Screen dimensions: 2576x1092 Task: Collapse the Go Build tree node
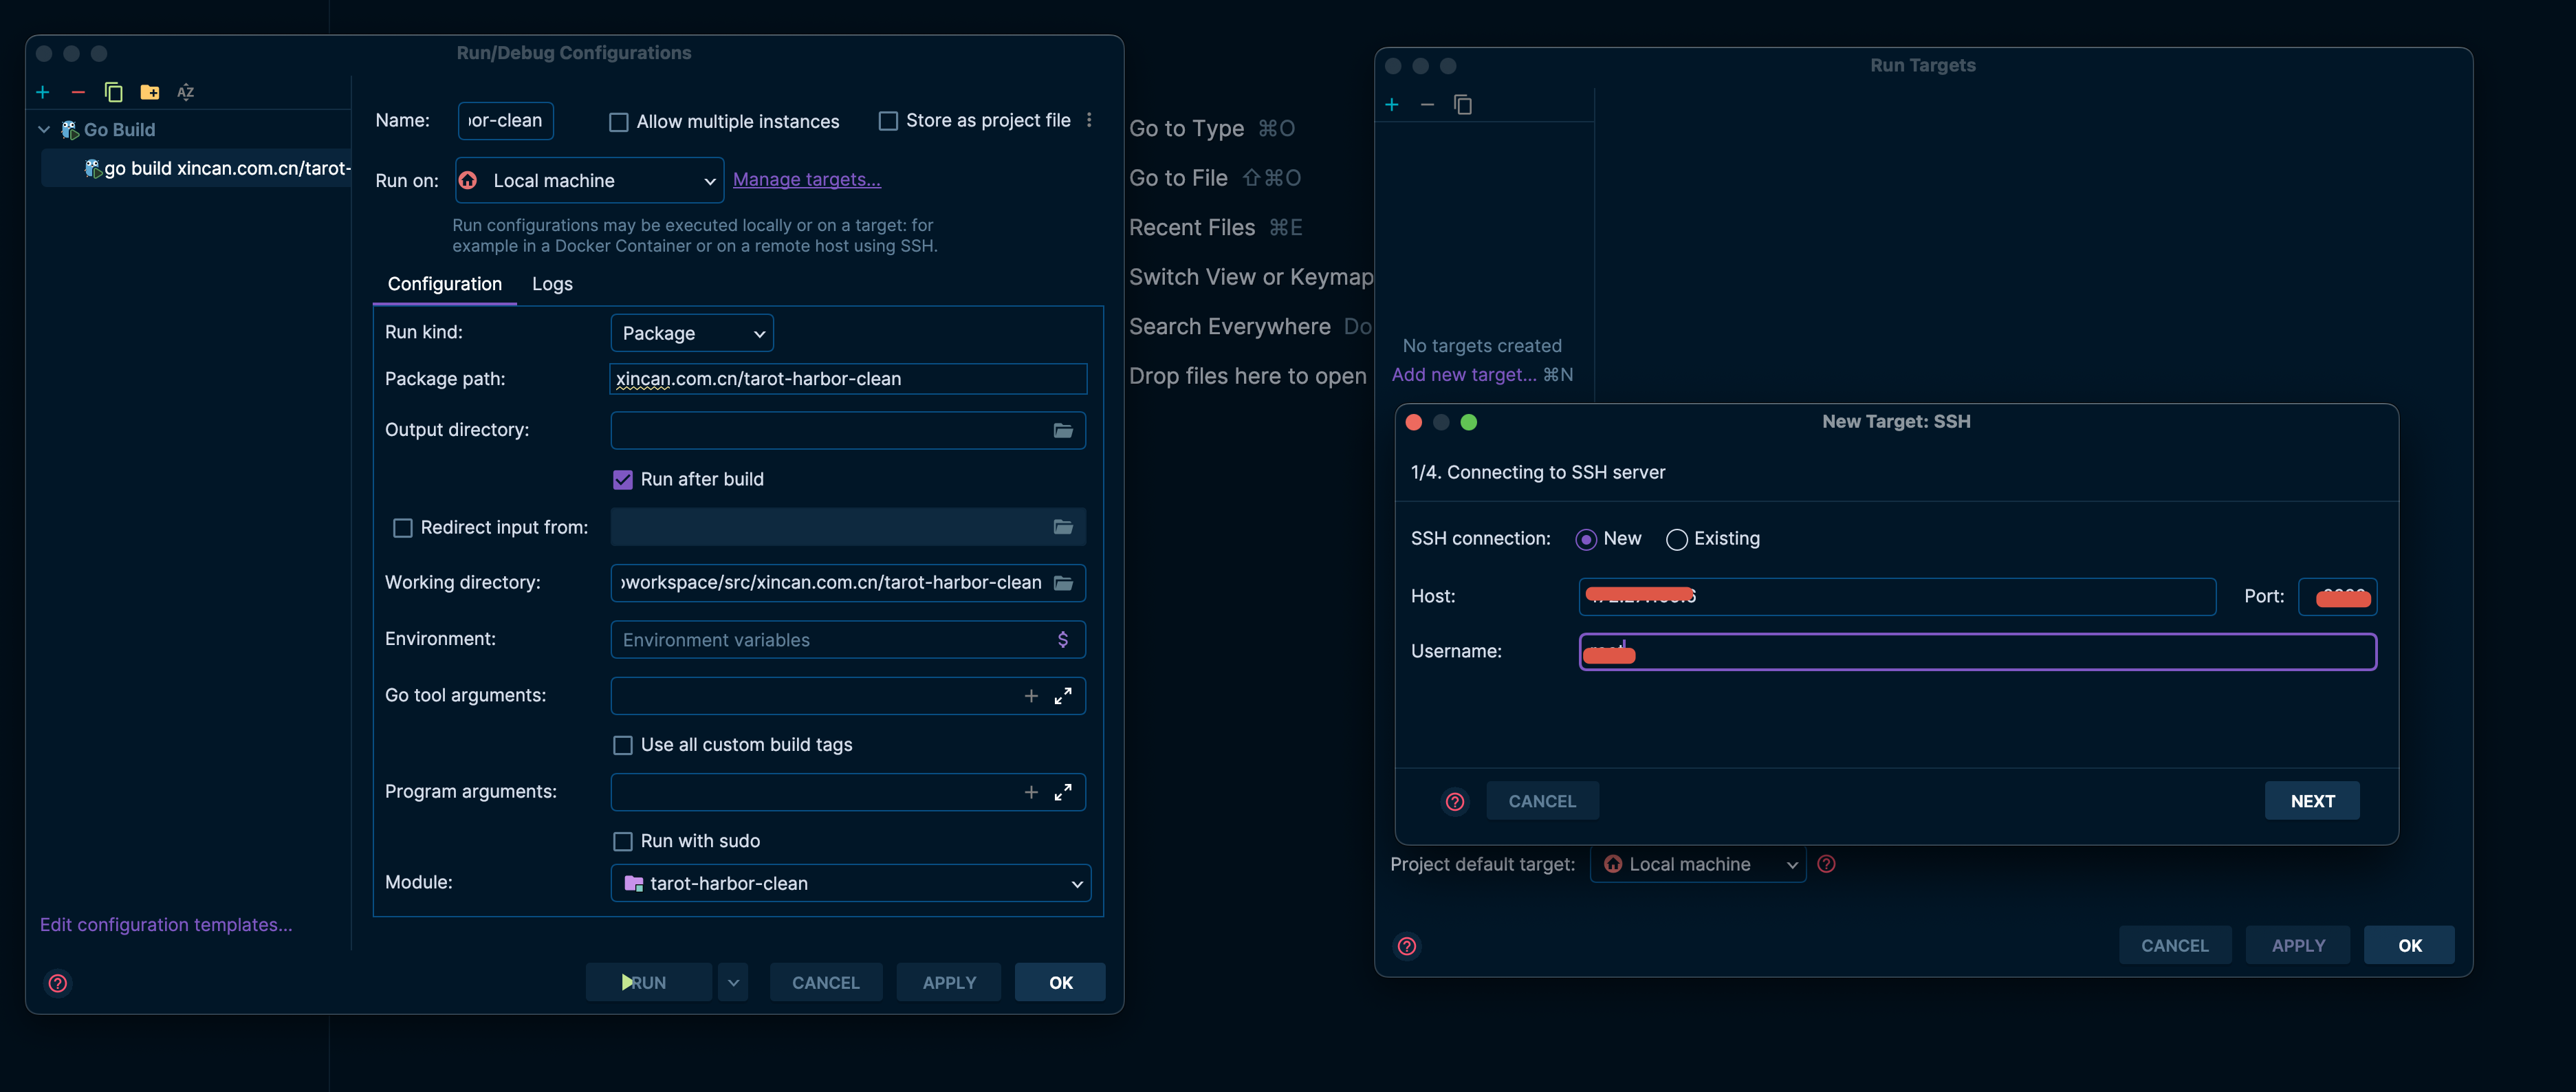[44, 130]
